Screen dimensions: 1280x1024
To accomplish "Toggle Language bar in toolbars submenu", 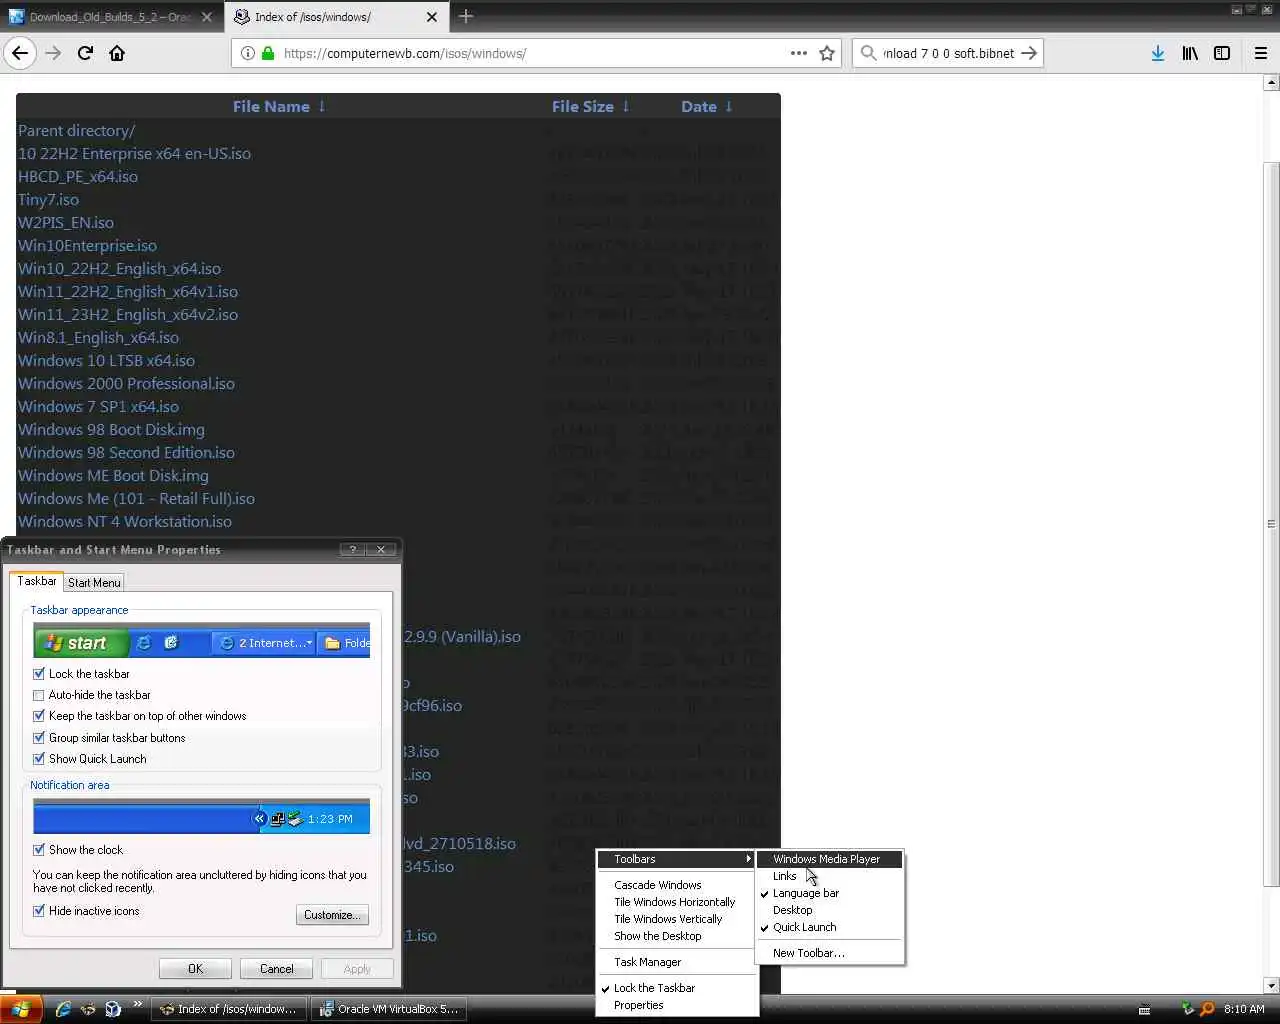I will [830, 893].
